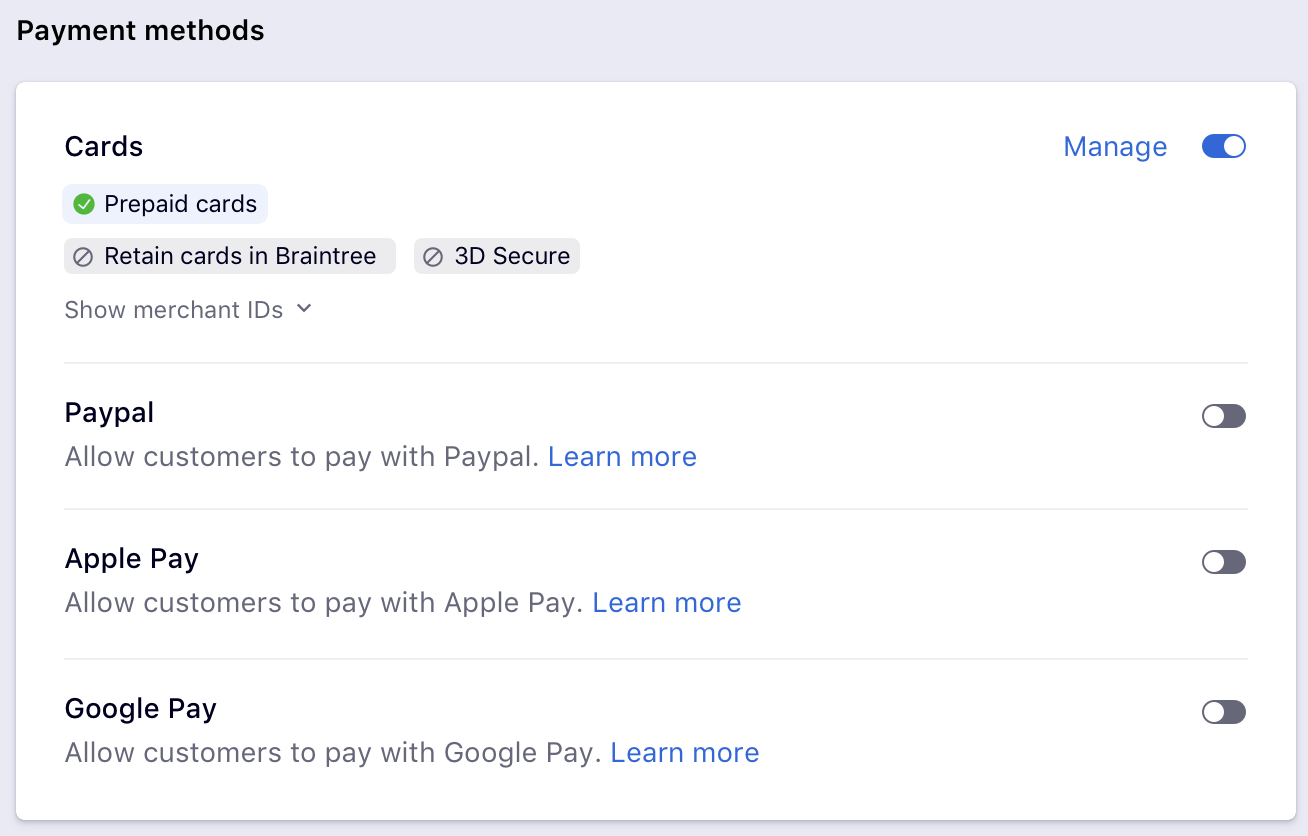This screenshot has width=1308, height=836.
Task: Enable the Paypal payment toggle
Action: [x=1223, y=416]
